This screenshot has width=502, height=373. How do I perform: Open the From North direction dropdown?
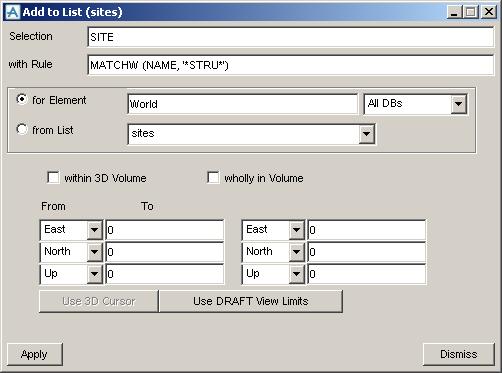coord(95,252)
